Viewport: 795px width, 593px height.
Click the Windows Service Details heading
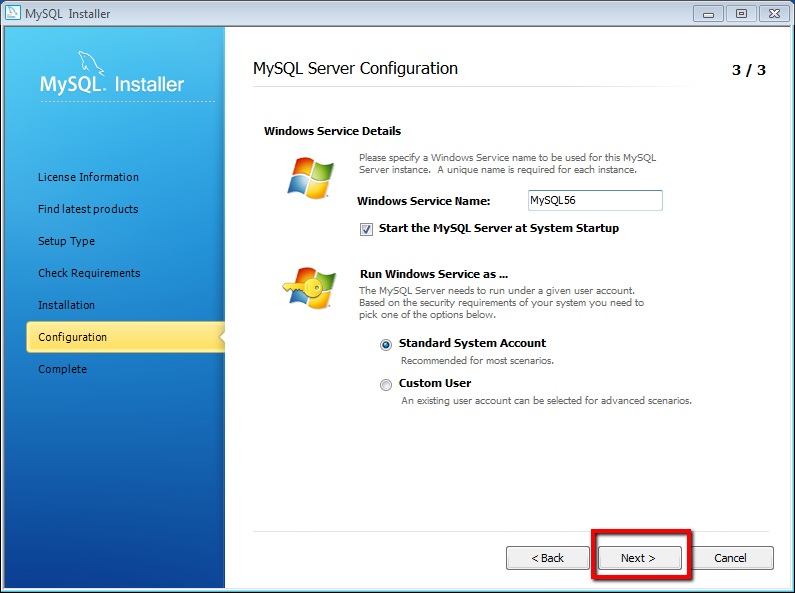tap(333, 131)
